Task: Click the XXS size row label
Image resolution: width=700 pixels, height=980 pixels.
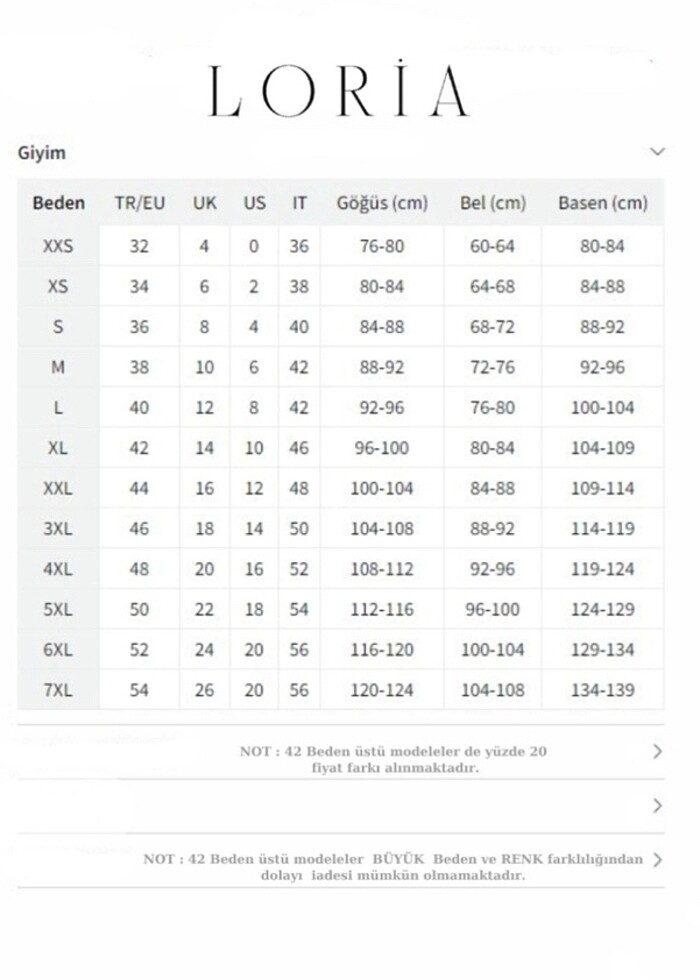Action: (58, 246)
